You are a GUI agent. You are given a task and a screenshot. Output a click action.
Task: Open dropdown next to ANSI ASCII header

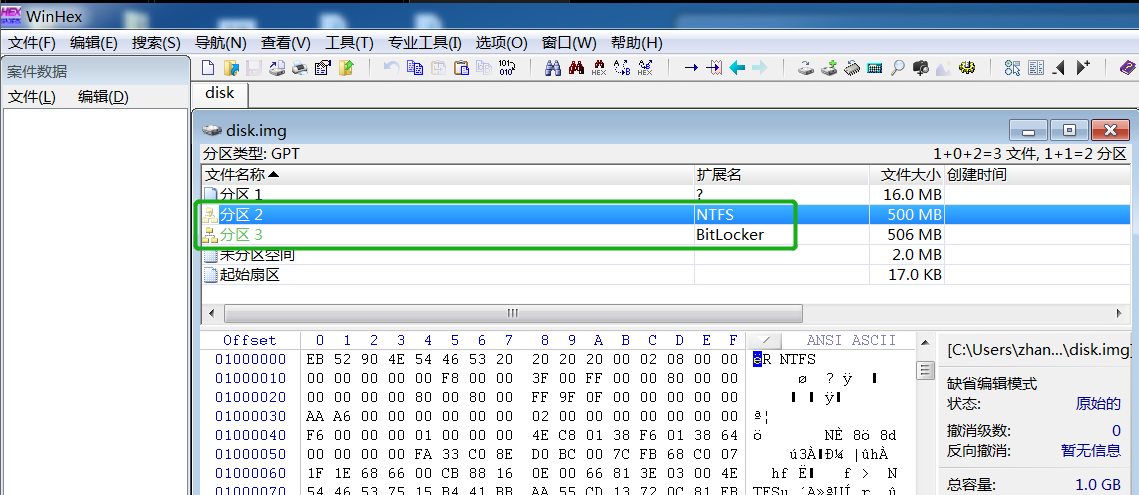tap(763, 340)
